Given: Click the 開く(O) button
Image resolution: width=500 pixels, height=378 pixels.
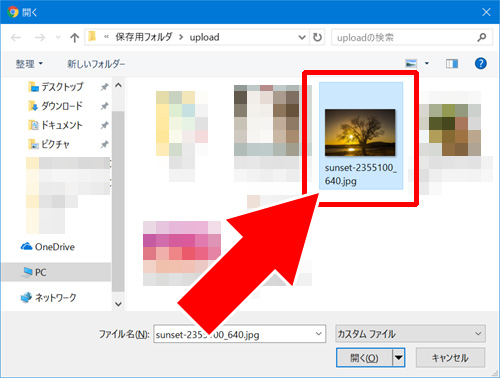Looking at the screenshot, I should pyautogui.click(x=364, y=358).
